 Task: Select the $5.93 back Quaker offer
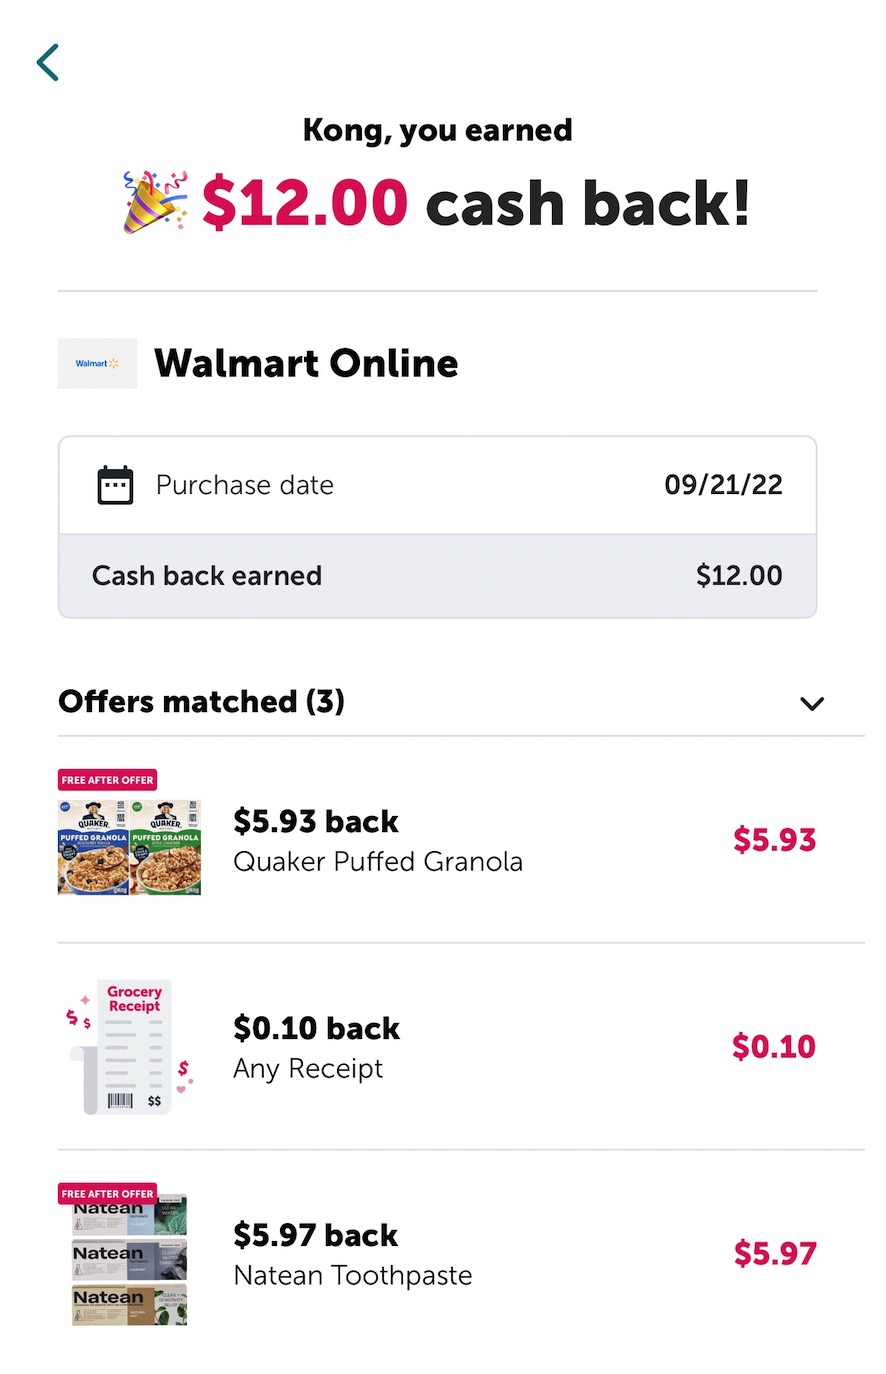click(x=377, y=841)
